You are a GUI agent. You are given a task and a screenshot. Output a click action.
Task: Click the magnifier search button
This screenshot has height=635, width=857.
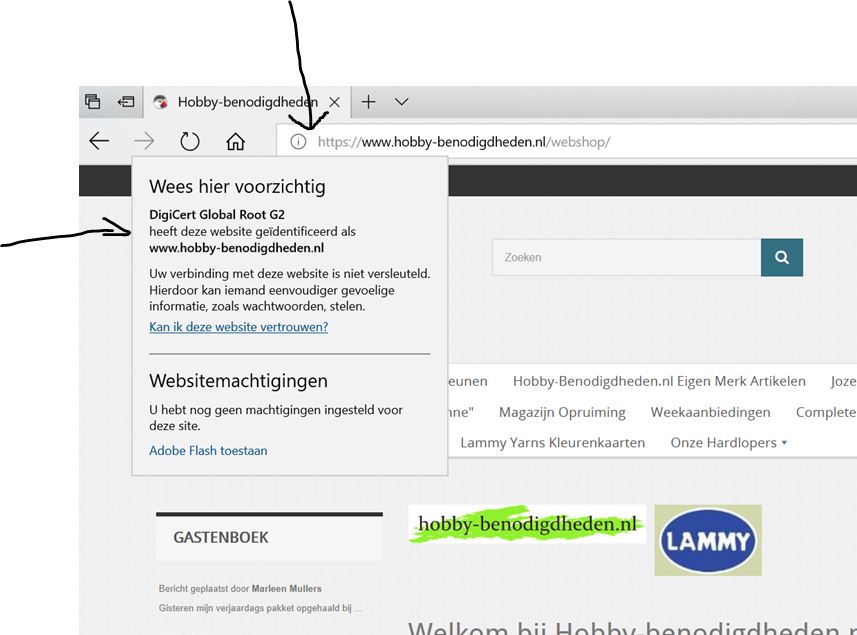(782, 257)
